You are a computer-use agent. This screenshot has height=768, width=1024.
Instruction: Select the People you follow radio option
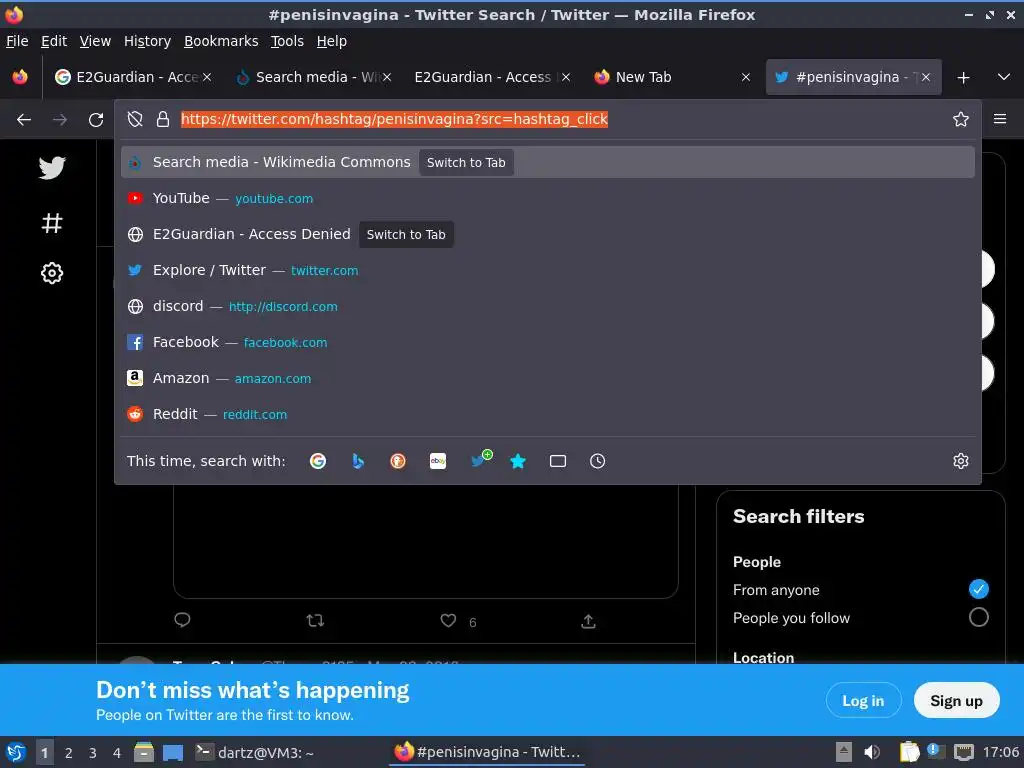(978, 617)
